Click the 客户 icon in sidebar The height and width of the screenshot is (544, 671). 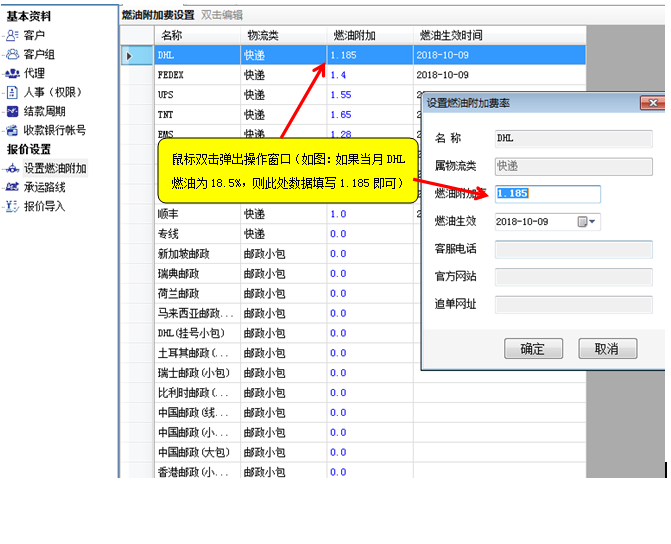[x=12, y=36]
